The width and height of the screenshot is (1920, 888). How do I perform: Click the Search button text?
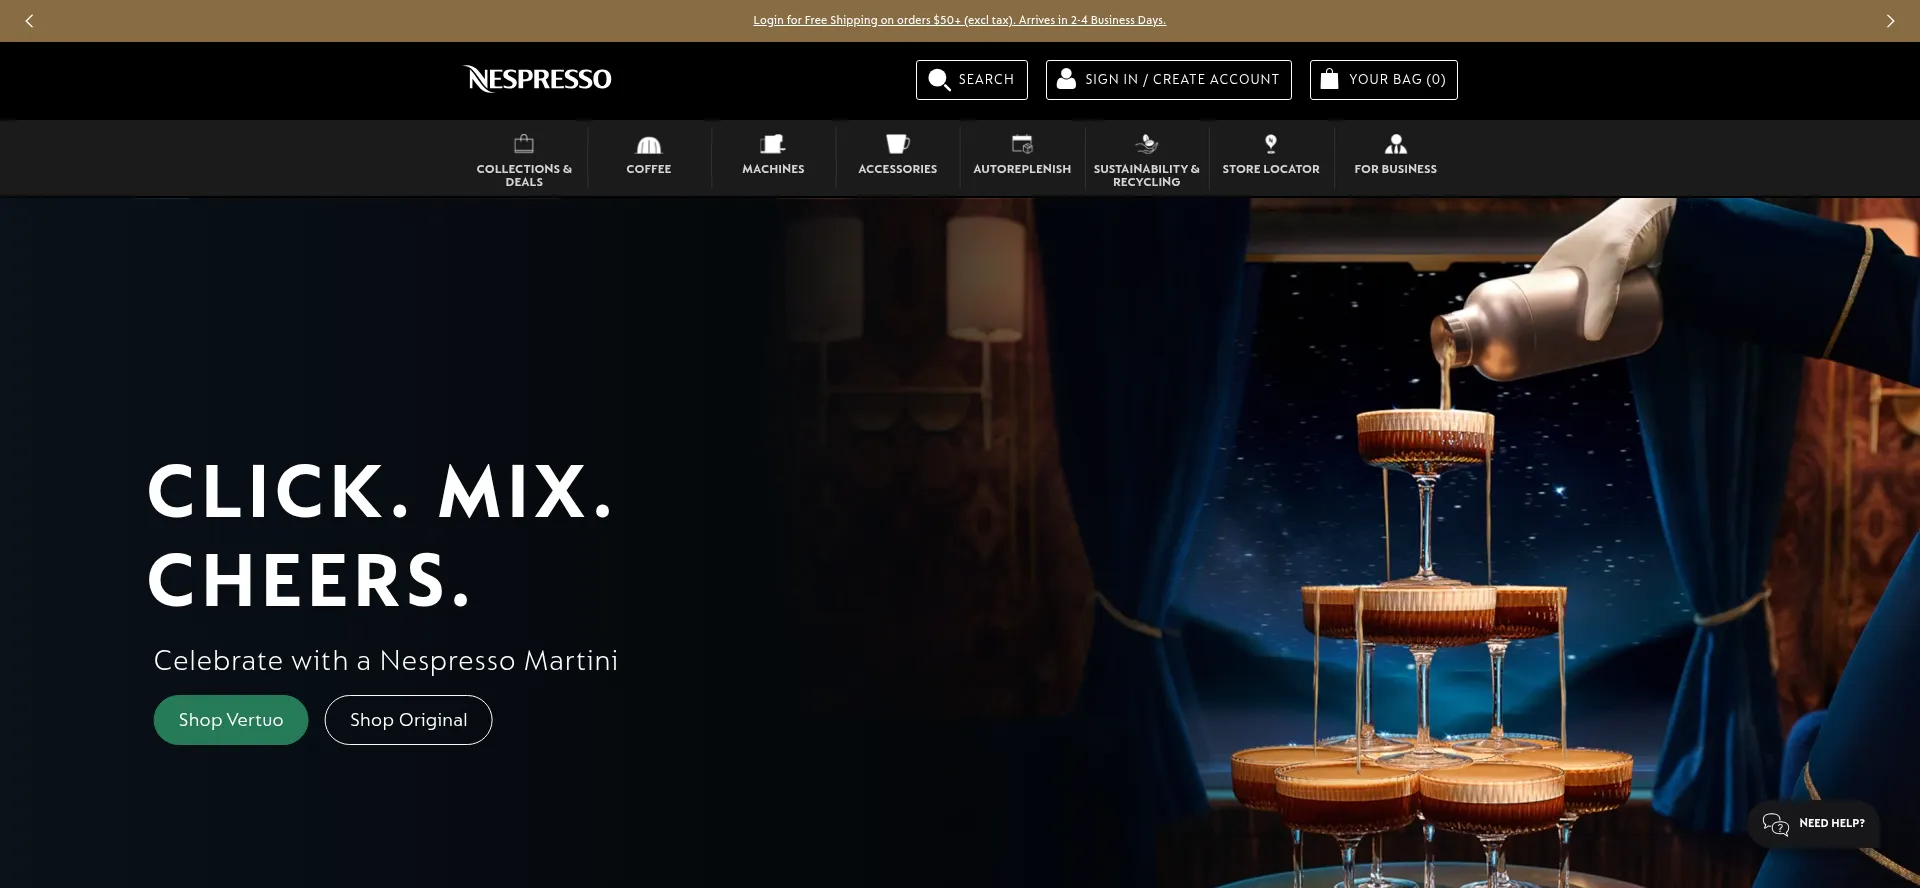tap(986, 79)
